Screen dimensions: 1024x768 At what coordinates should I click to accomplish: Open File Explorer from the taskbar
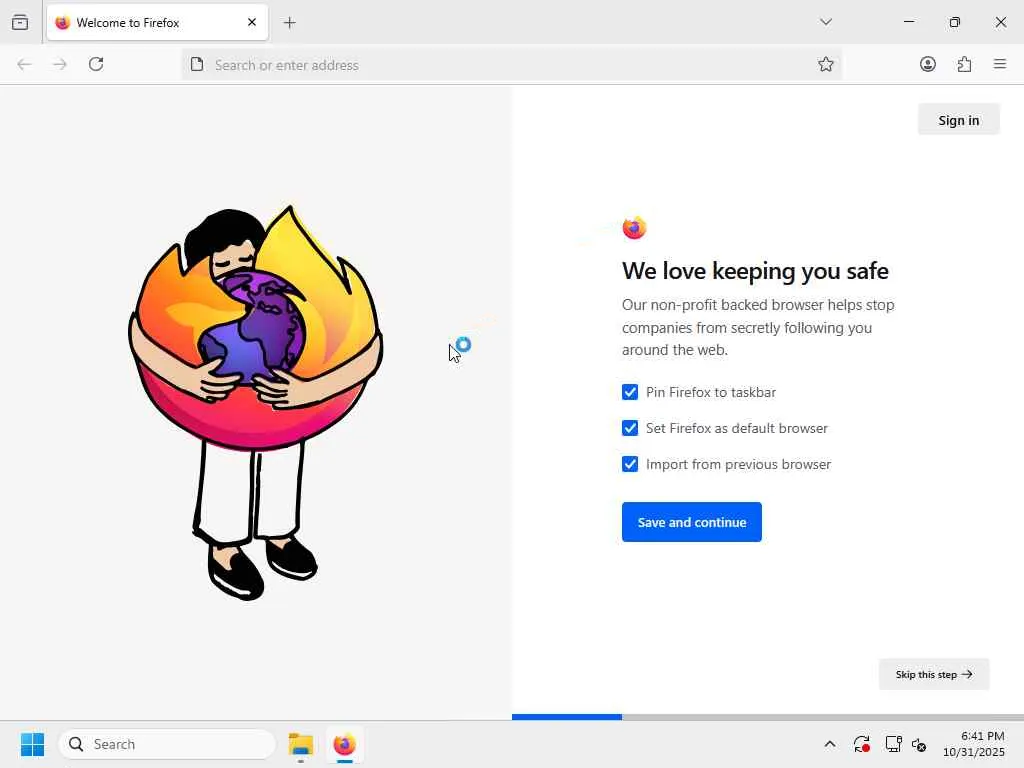tap(300, 744)
